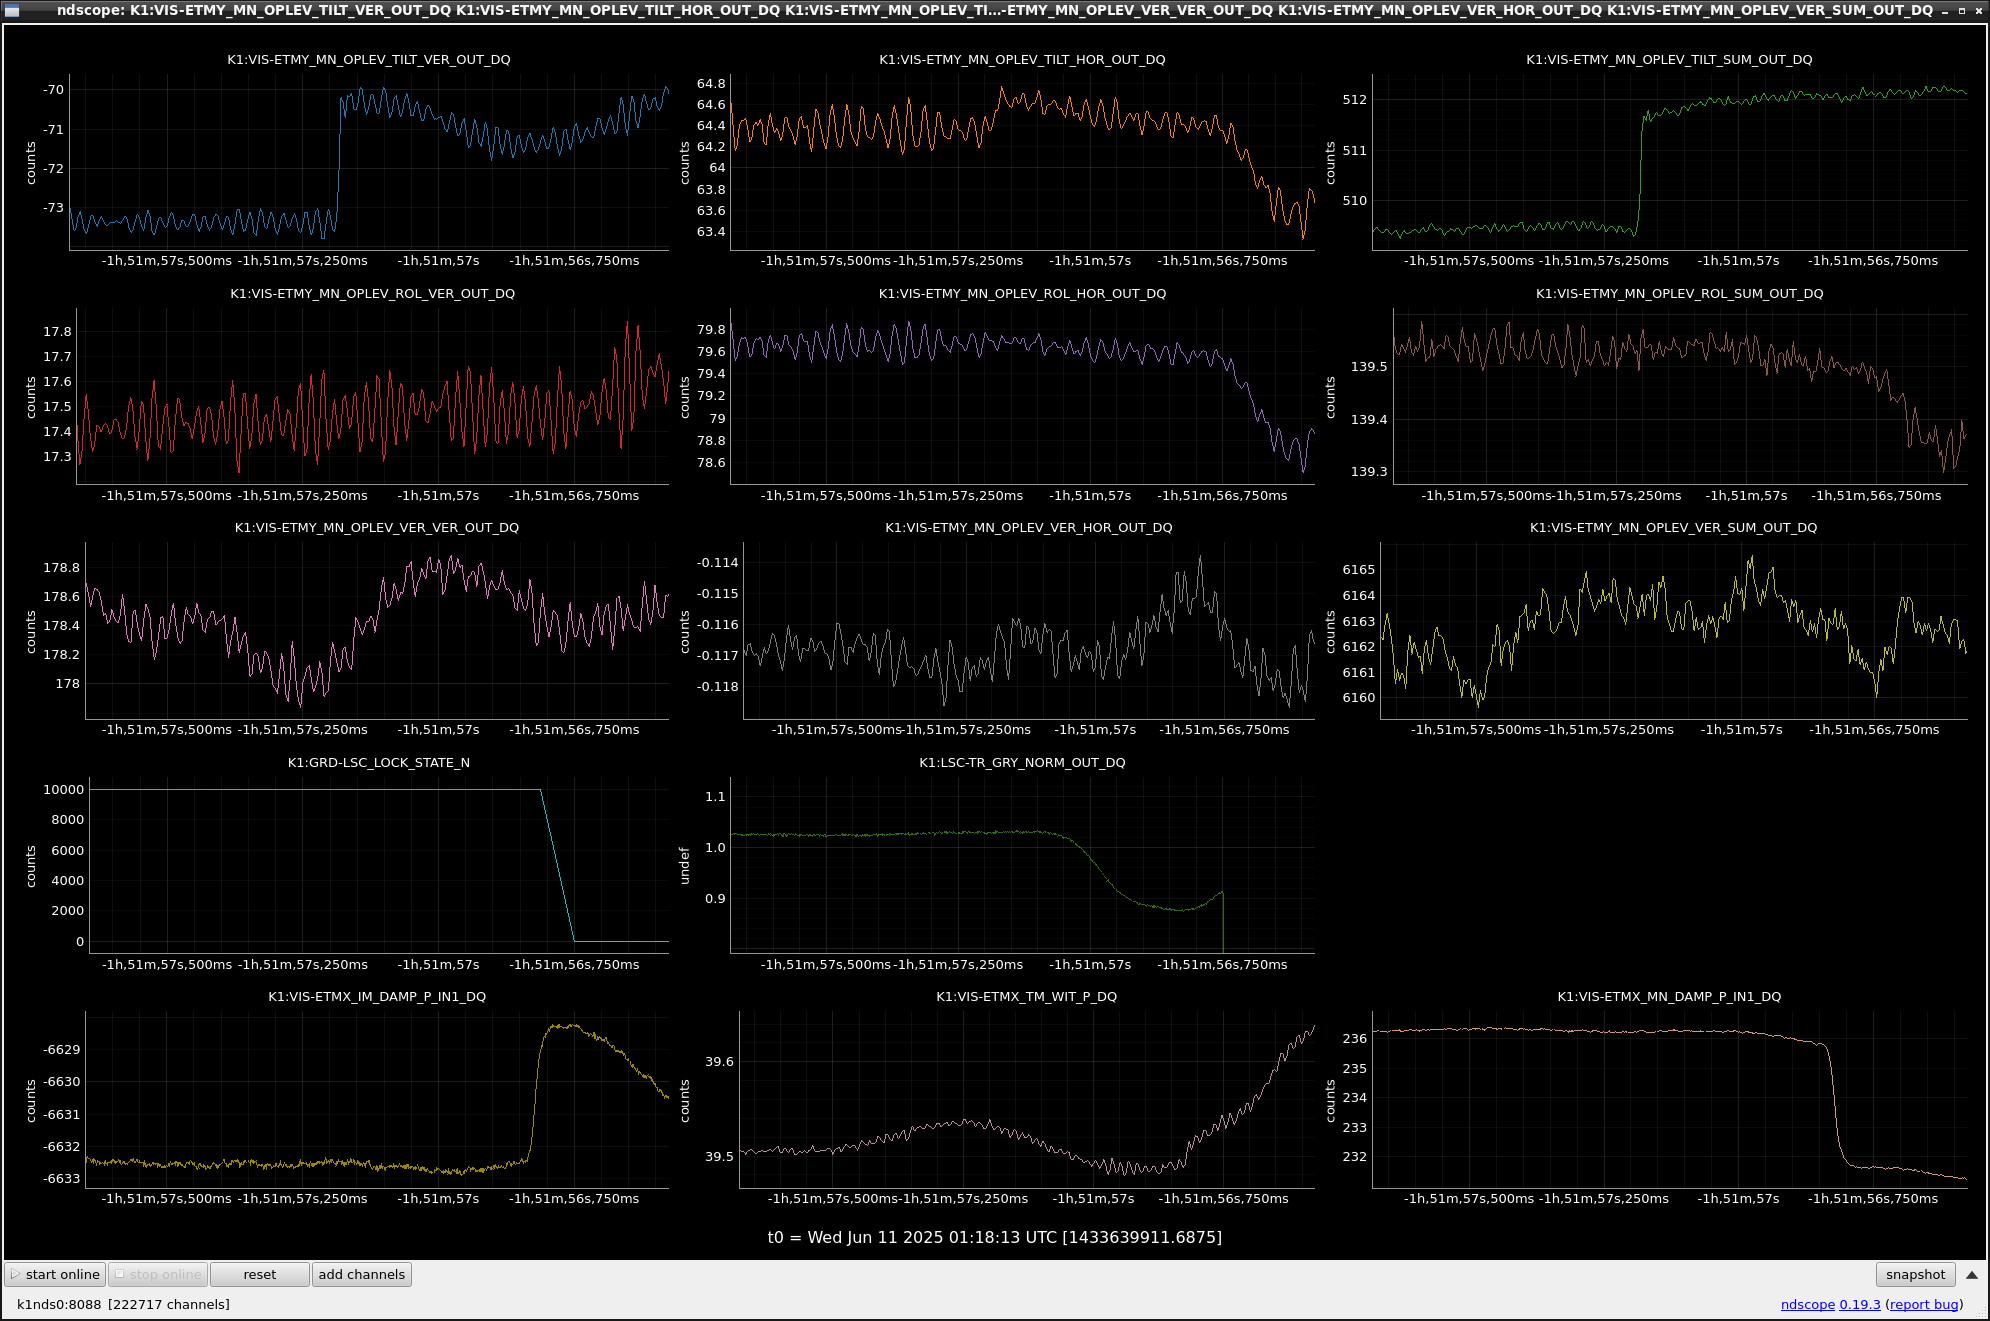
Task: Click the stop online button
Action: click(158, 1274)
